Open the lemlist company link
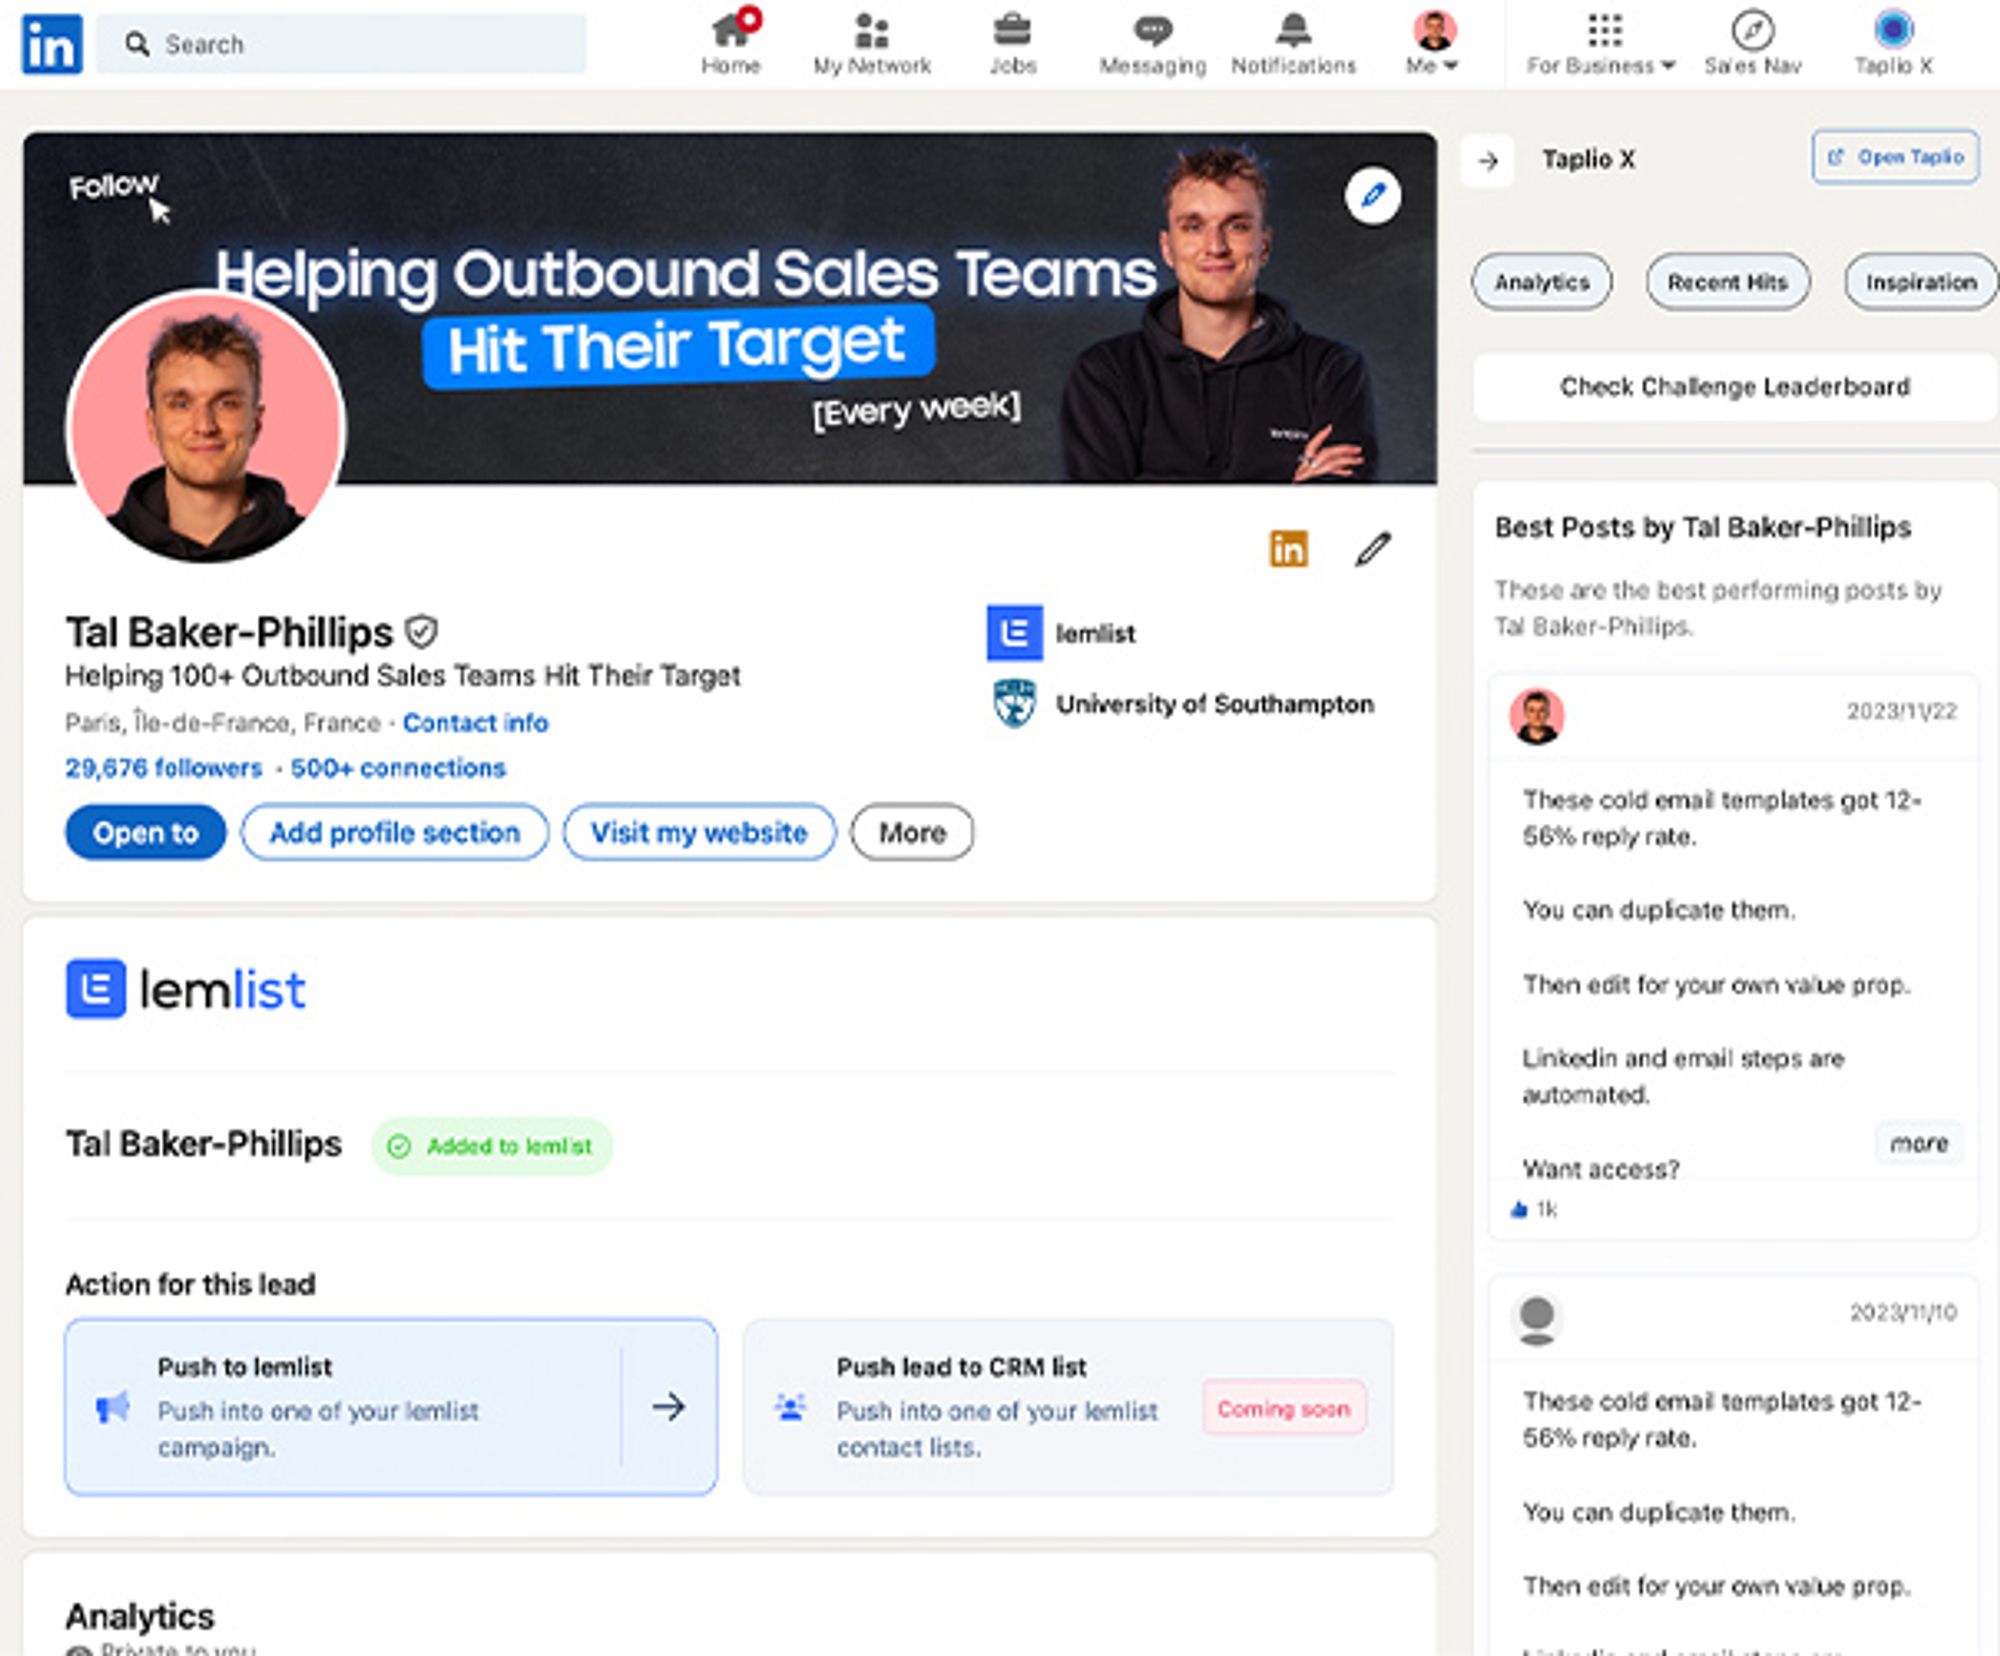 click(x=1062, y=633)
